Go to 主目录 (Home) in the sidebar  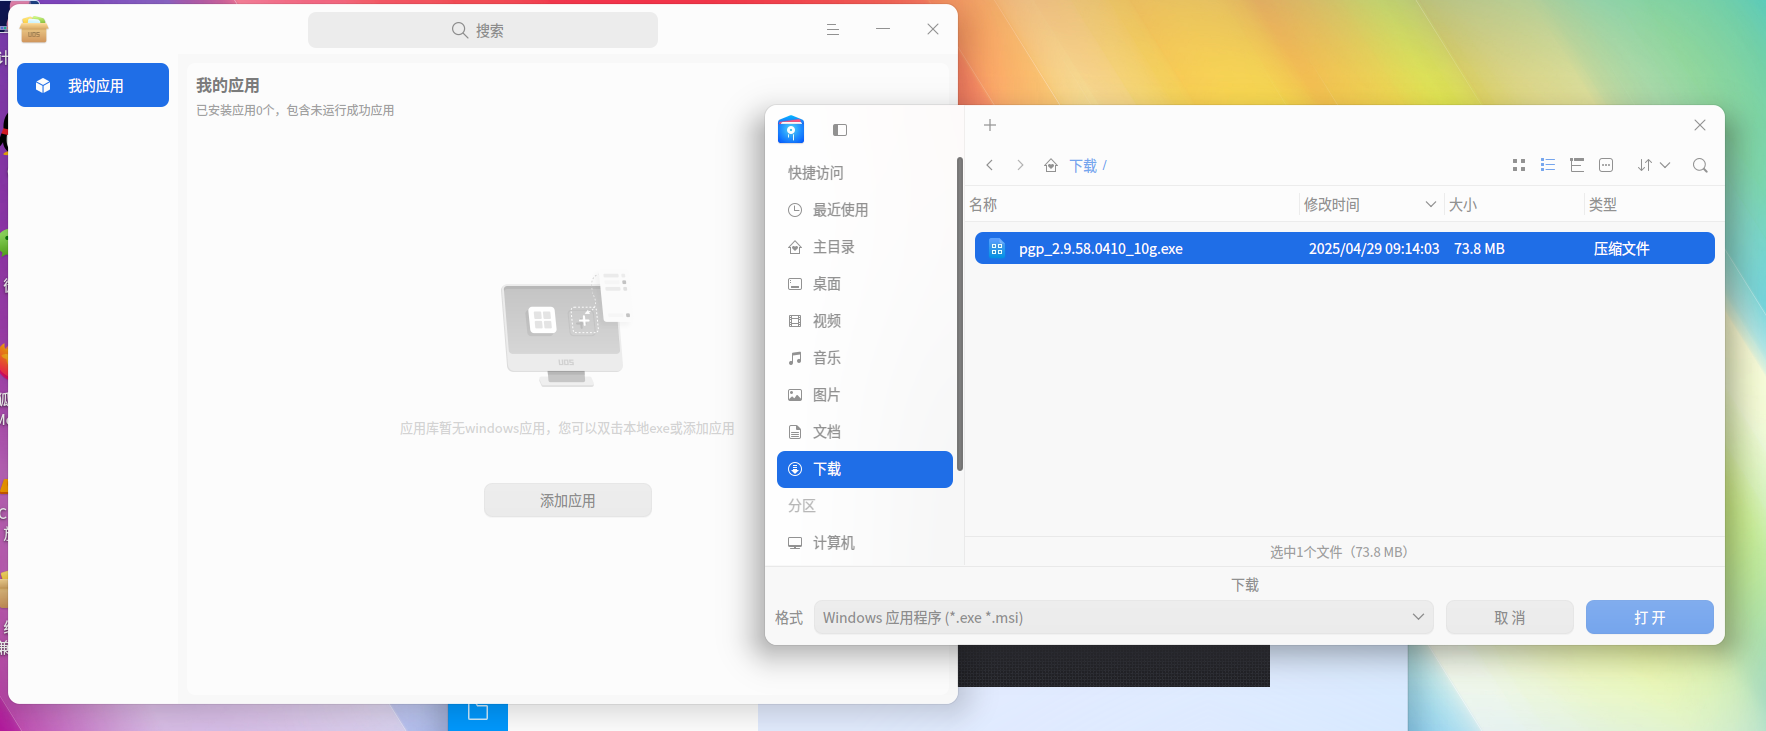865,247
